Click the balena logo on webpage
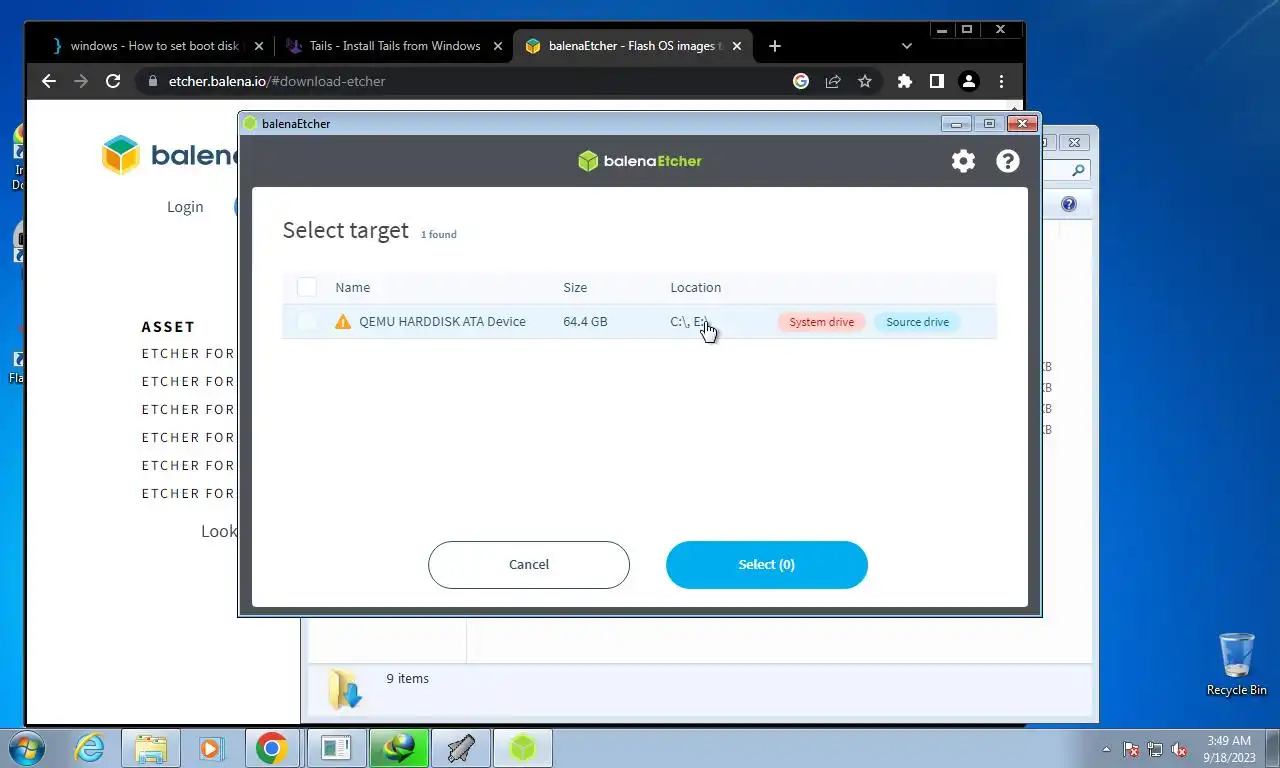Screen dimensions: 1280x768 tap(168, 155)
